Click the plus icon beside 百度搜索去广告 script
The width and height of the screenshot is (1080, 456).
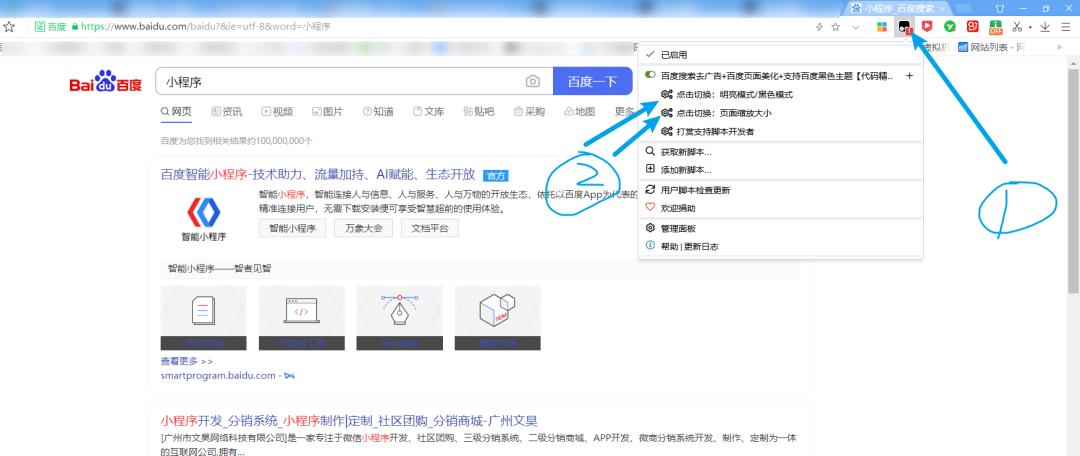coord(909,76)
